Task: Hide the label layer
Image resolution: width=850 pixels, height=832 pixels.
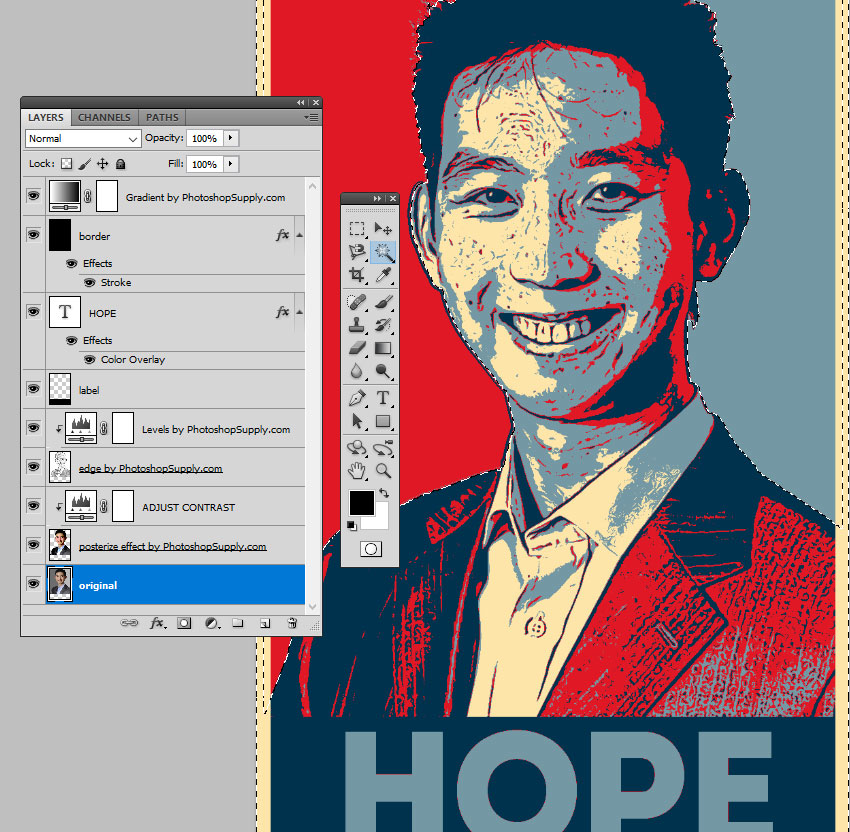Action: point(34,389)
